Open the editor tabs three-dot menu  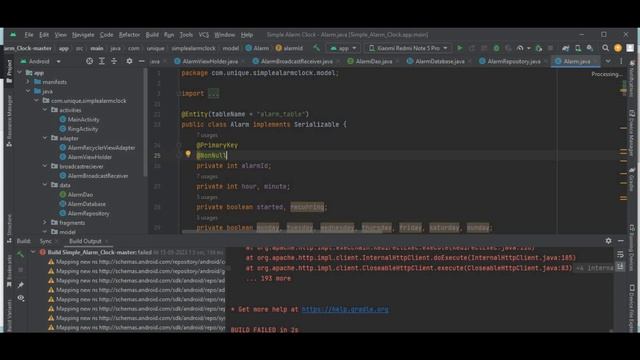point(621,61)
